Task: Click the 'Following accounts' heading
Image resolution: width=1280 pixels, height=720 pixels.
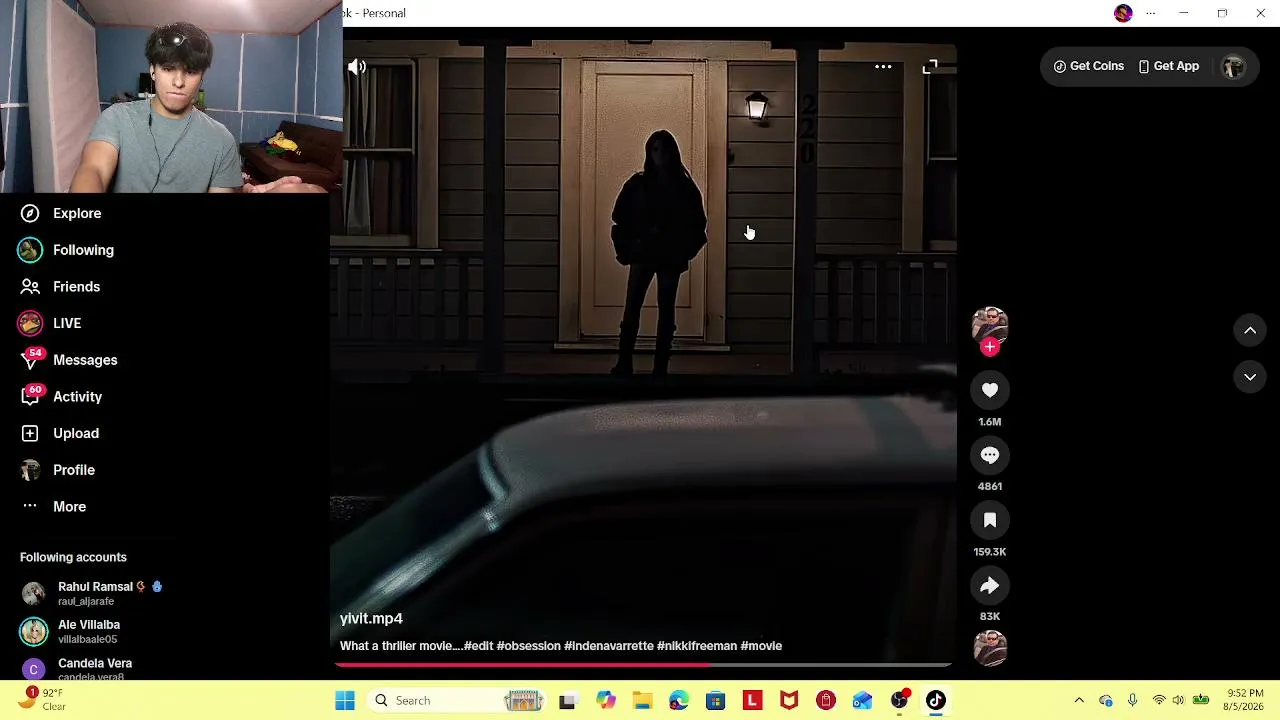Action: pyautogui.click(x=73, y=557)
